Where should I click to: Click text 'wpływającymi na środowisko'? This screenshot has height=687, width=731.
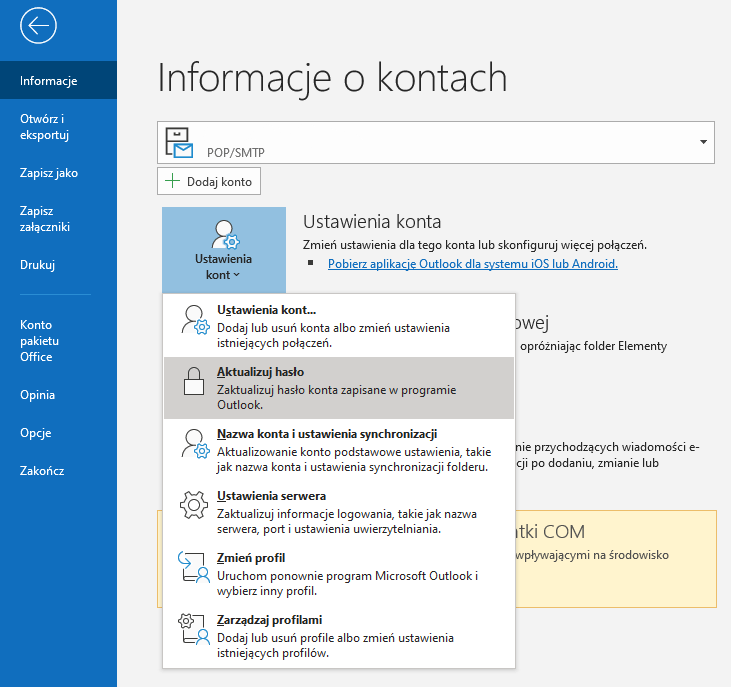[593, 555]
